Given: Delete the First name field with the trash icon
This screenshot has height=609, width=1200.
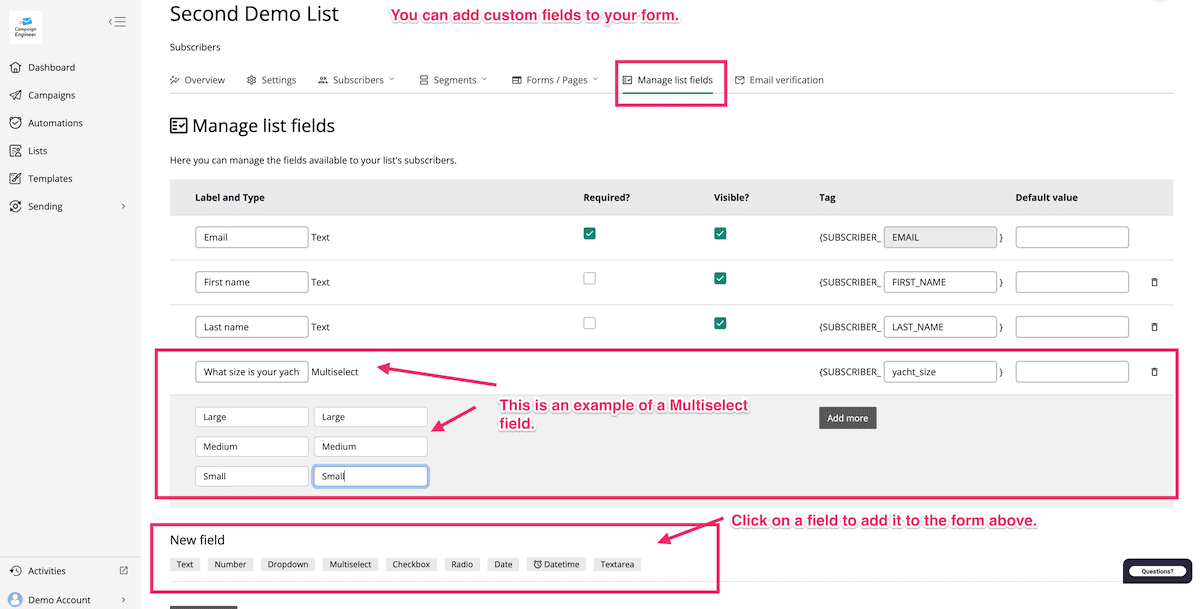Looking at the screenshot, I should coord(1154,283).
